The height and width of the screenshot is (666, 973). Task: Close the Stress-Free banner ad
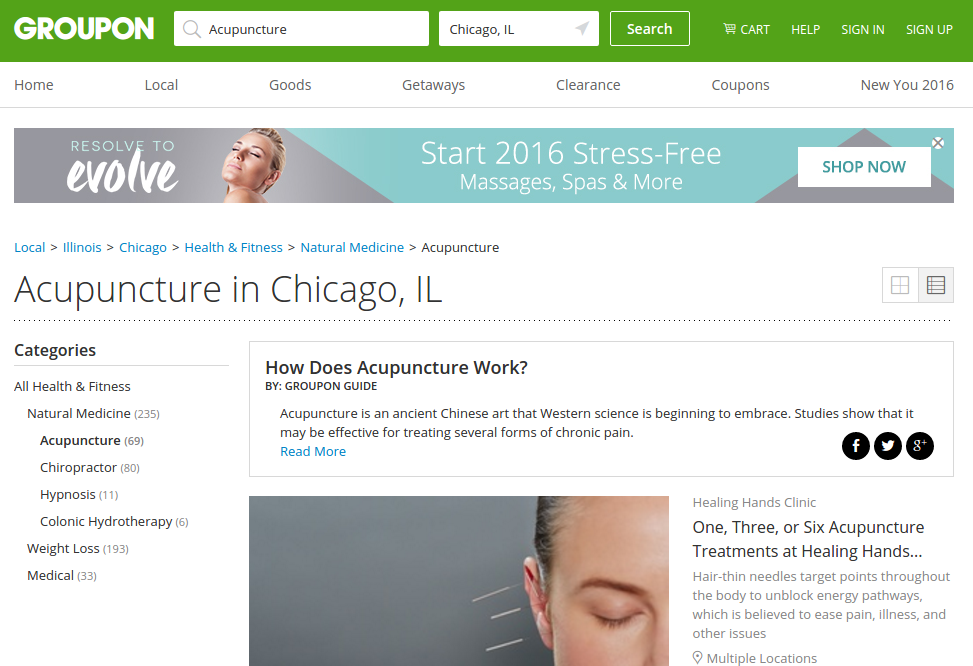coord(938,143)
